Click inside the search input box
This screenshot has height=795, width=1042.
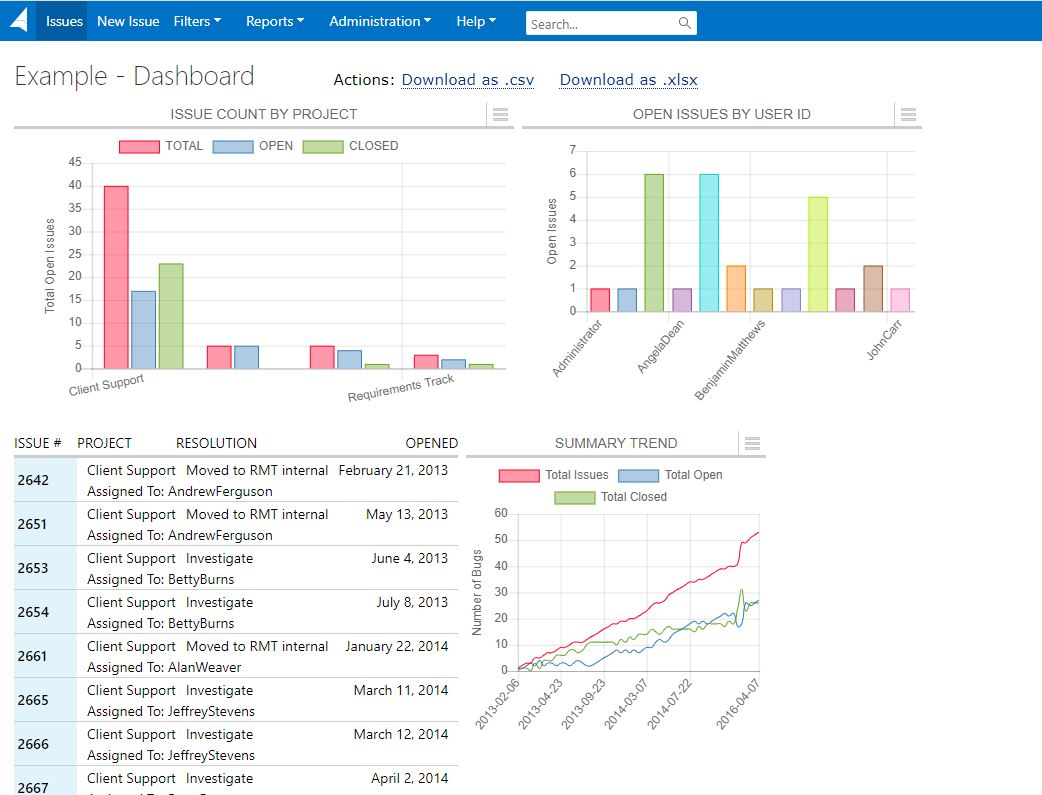click(x=600, y=22)
